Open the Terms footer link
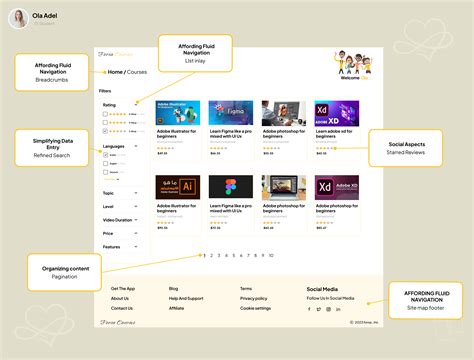 [x=246, y=289]
